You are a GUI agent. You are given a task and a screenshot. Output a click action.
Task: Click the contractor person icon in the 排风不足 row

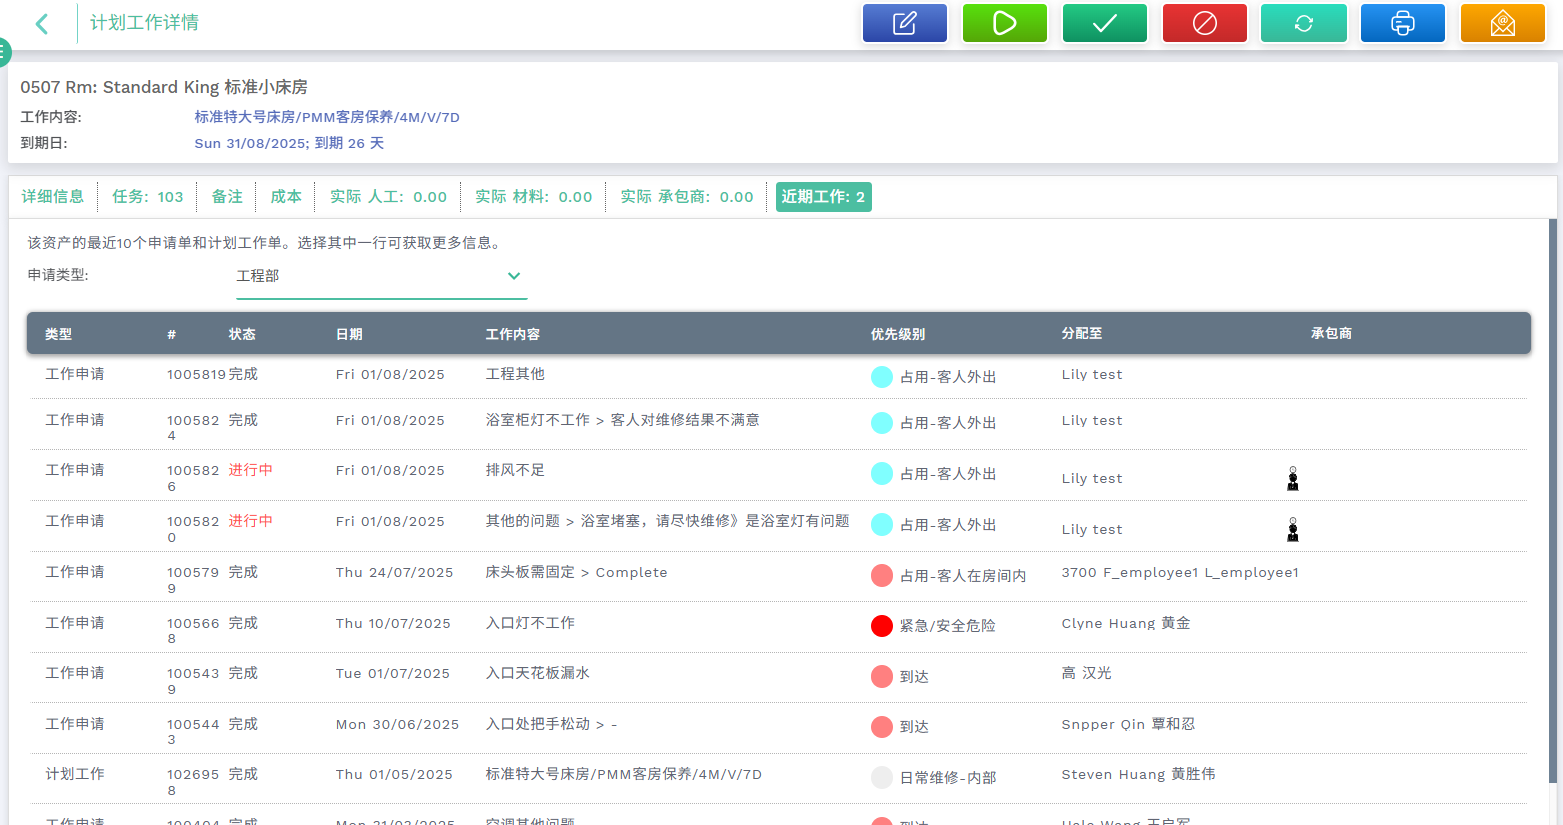tap(1293, 479)
